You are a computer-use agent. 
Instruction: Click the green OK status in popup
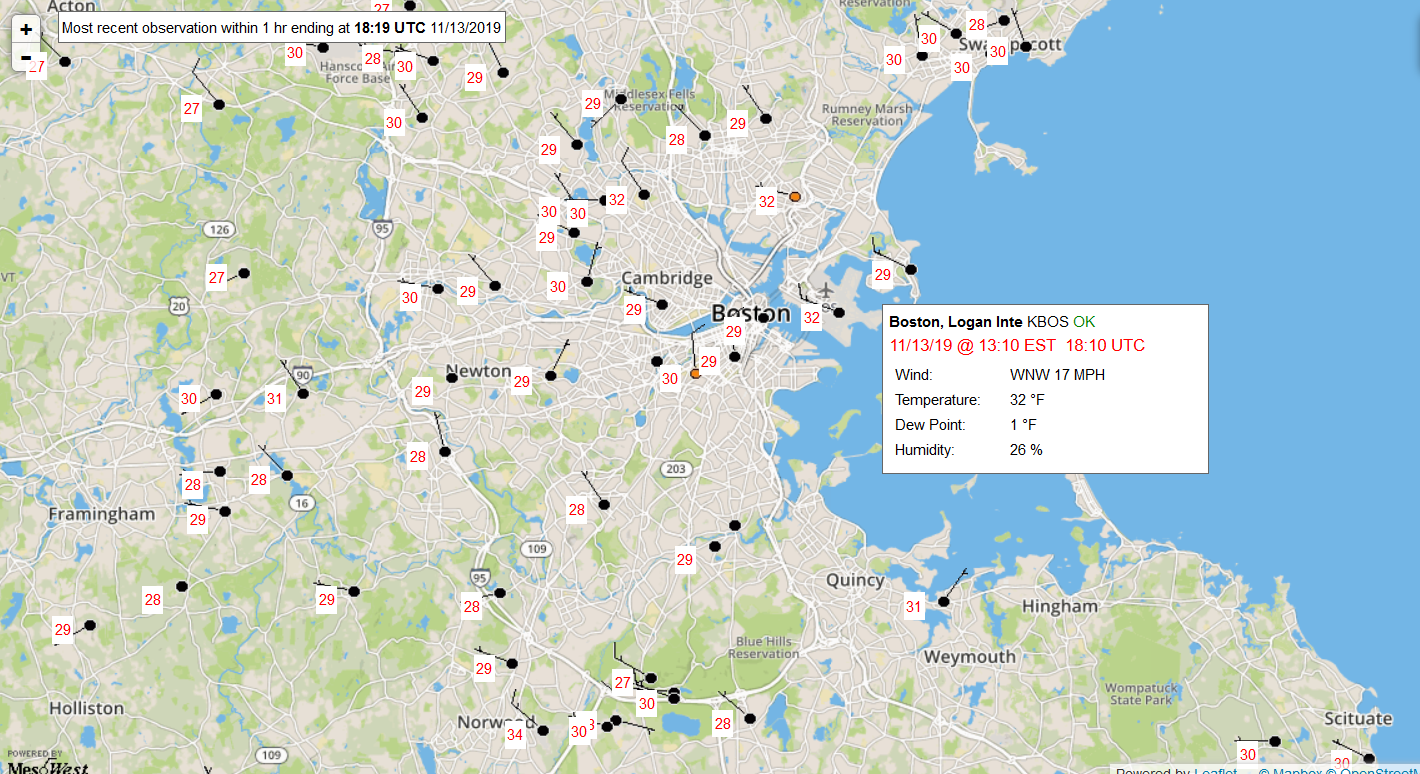(1085, 322)
